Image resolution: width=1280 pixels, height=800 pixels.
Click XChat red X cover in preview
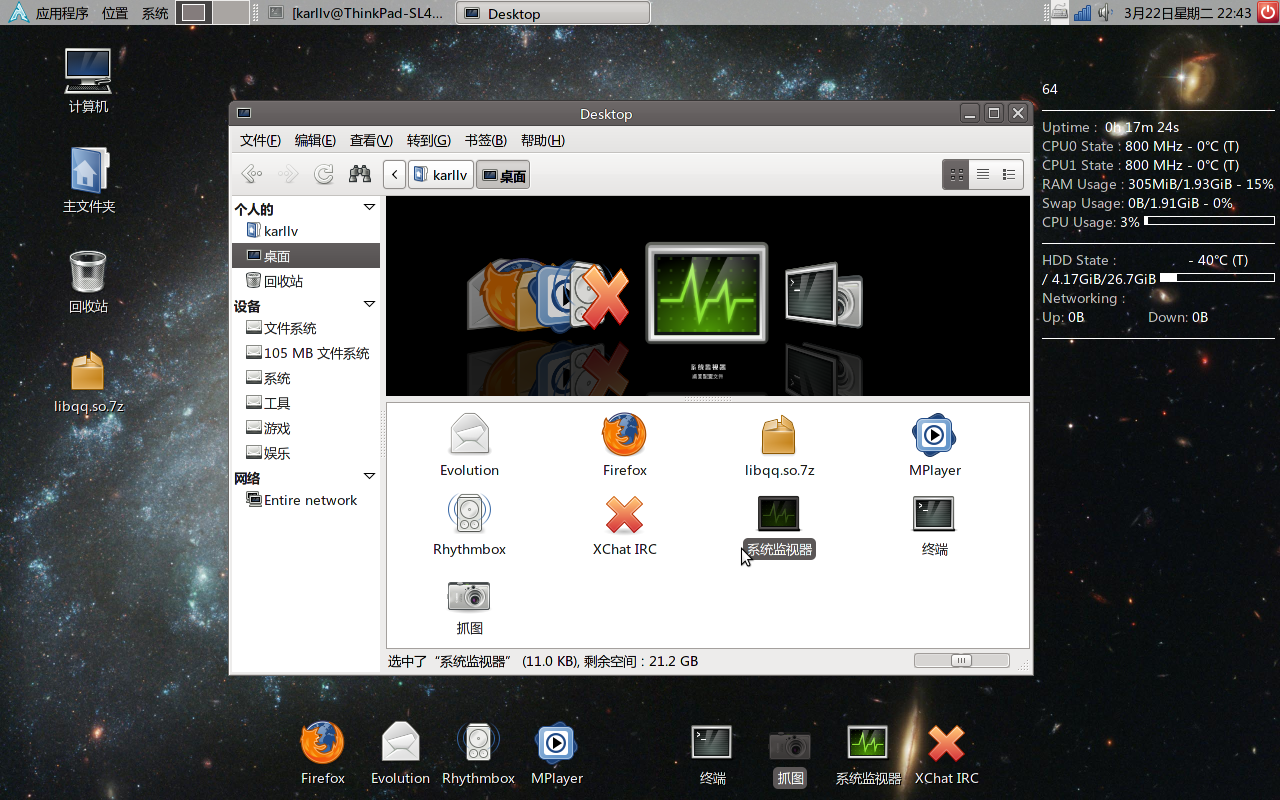606,297
